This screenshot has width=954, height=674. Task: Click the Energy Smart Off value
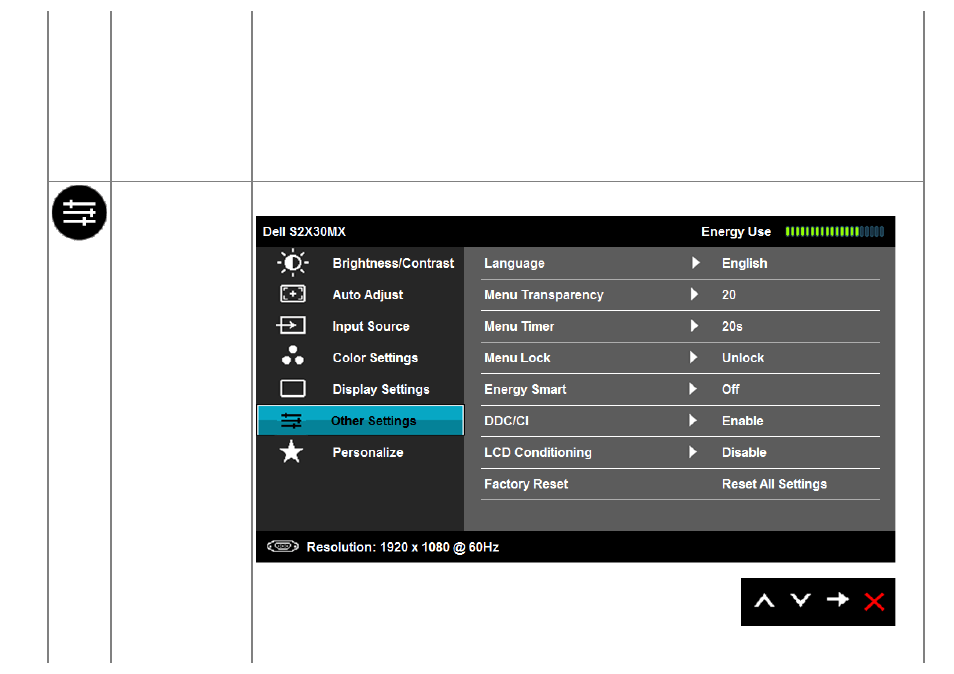coord(730,389)
